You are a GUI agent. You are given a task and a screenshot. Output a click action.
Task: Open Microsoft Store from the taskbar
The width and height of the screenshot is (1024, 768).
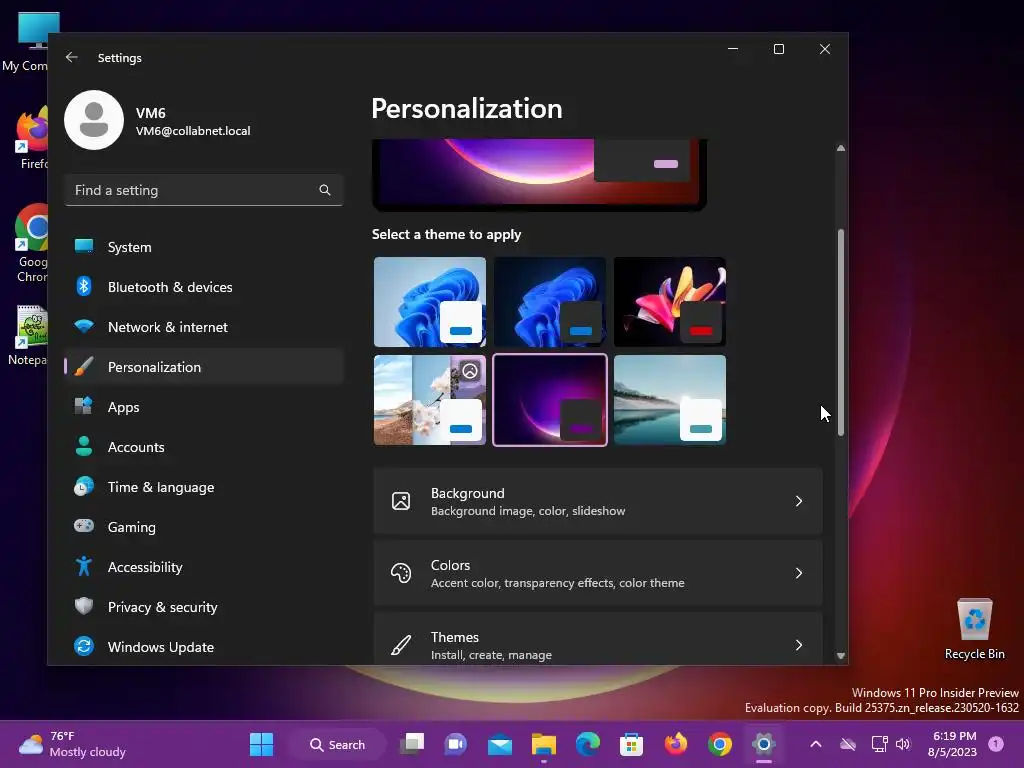(x=632, y=744)
